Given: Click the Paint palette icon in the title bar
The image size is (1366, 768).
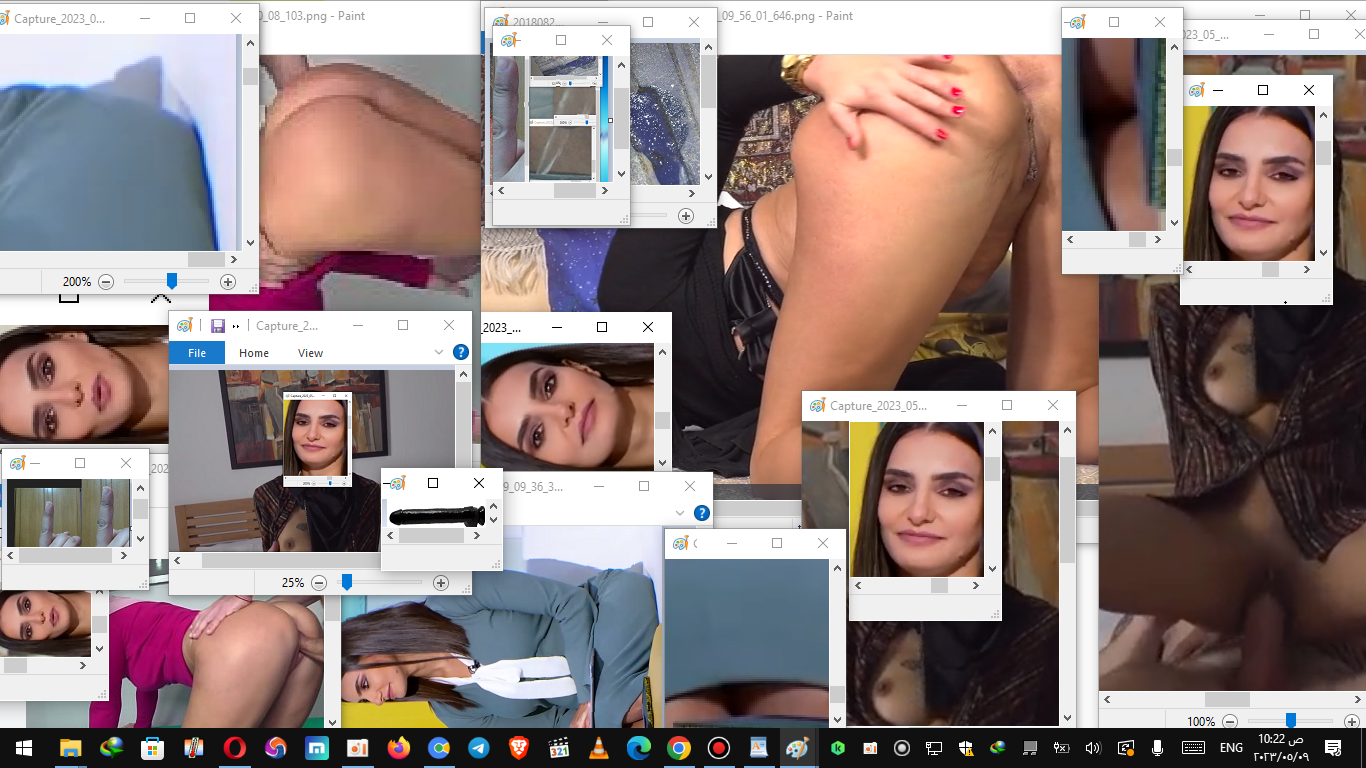Looking at the screenshot, I should coord(184,325).
